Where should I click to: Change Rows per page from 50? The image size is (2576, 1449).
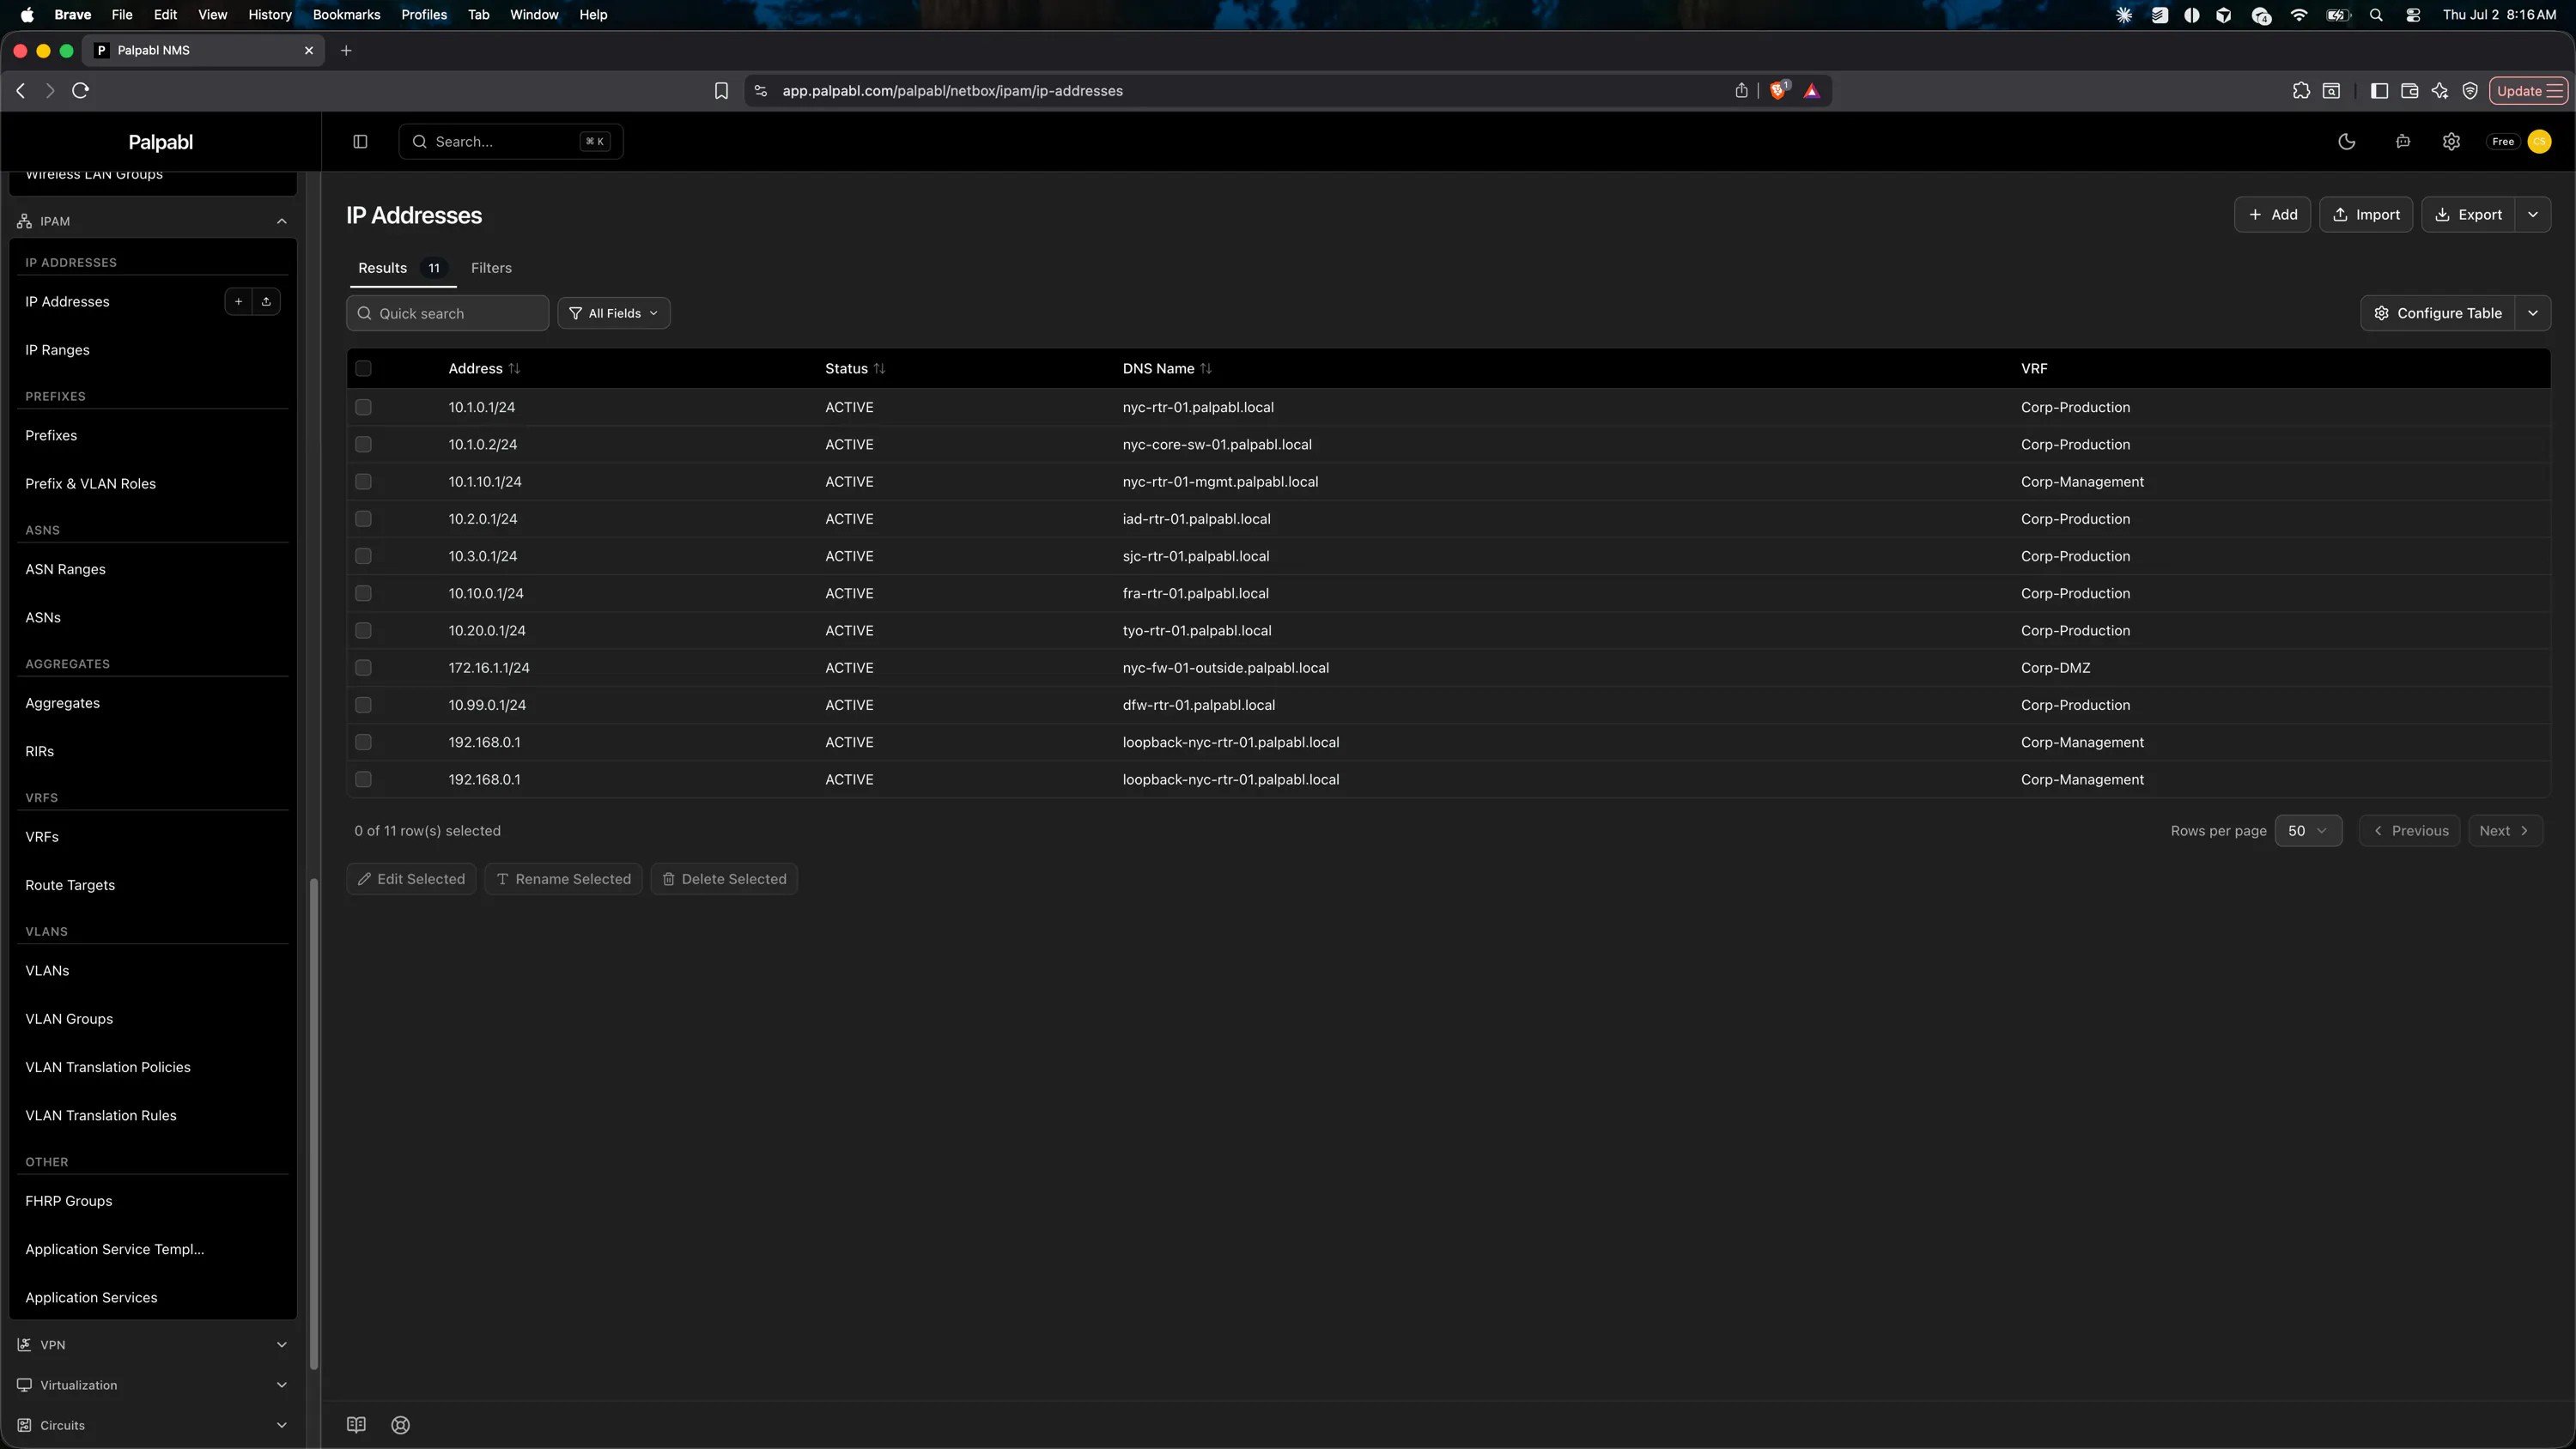(2308, 830)
